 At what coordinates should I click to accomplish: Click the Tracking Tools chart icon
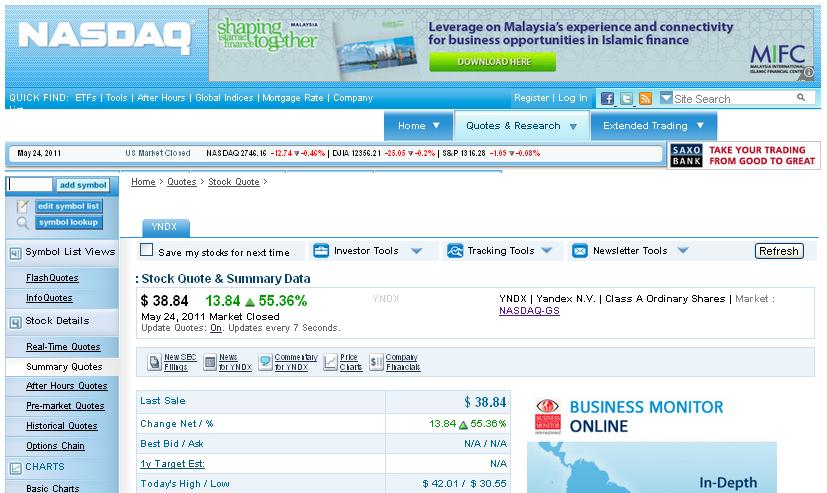tap(455, 250)
